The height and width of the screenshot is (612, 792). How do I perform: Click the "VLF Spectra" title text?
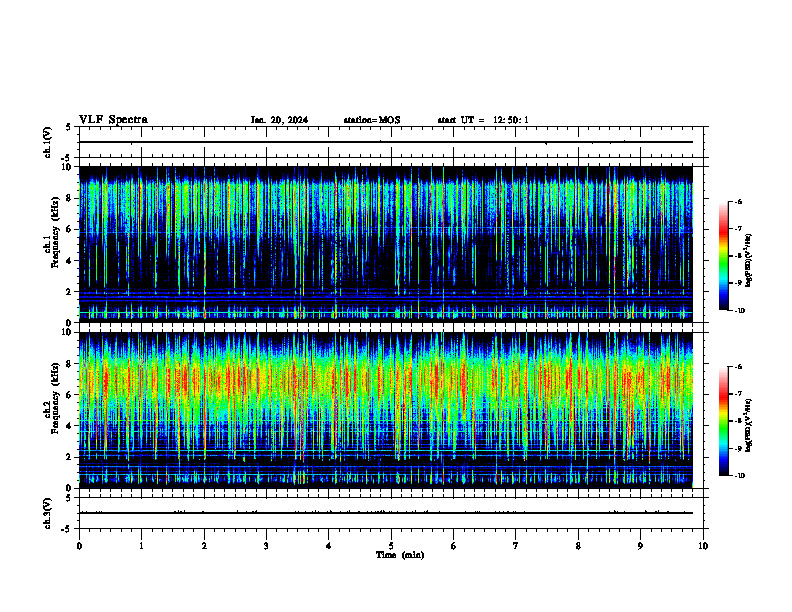pos(113,120)
